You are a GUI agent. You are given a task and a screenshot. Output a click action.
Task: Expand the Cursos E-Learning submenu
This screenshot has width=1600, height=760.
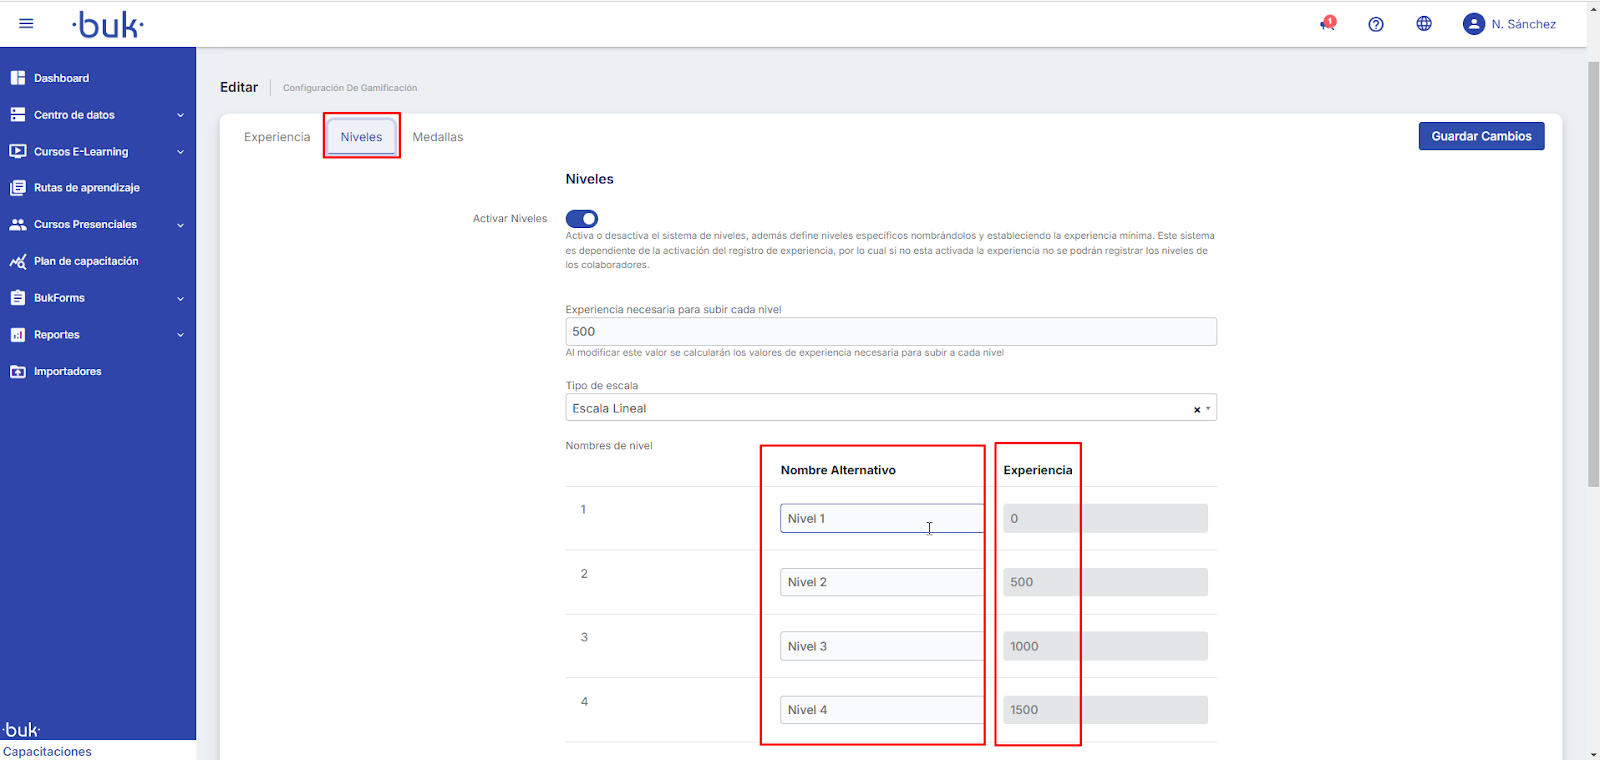(180, 152)
